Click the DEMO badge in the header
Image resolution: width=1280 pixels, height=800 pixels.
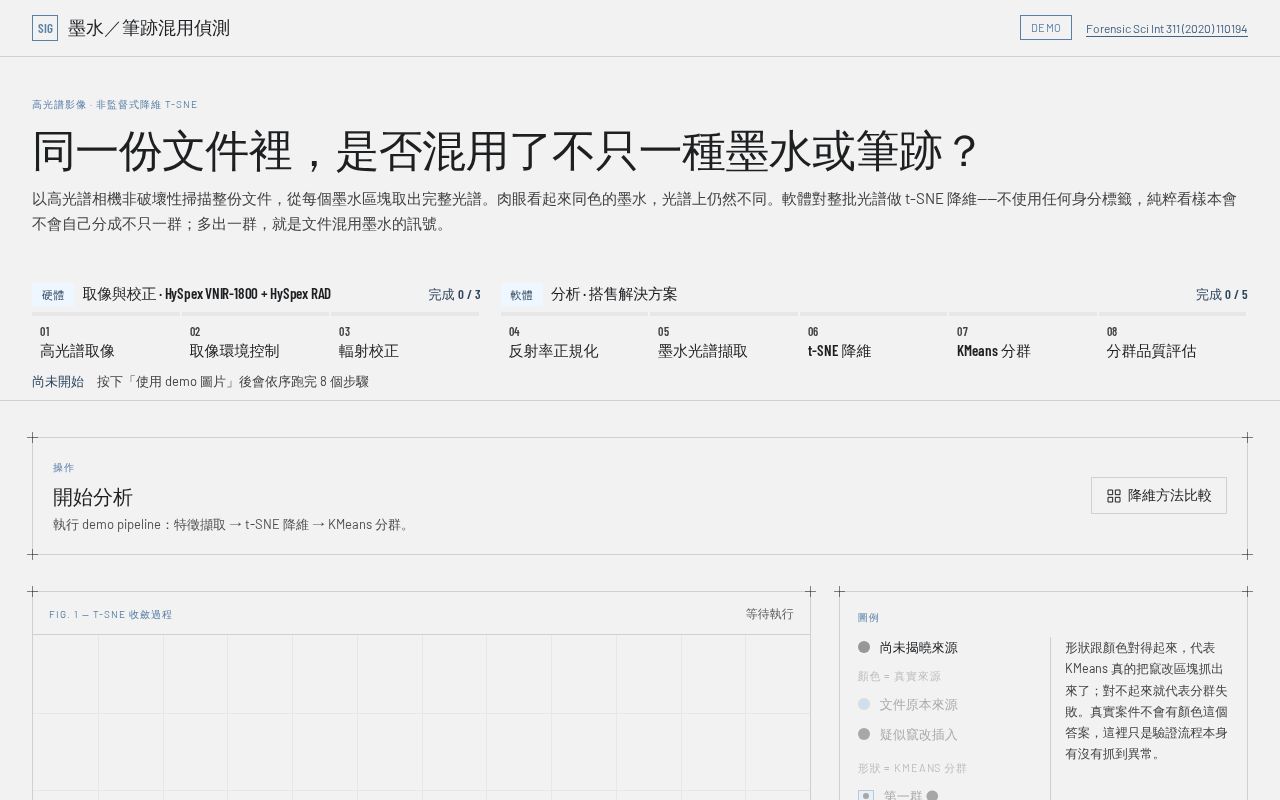pyautogui.click(x=1046, y=28)
